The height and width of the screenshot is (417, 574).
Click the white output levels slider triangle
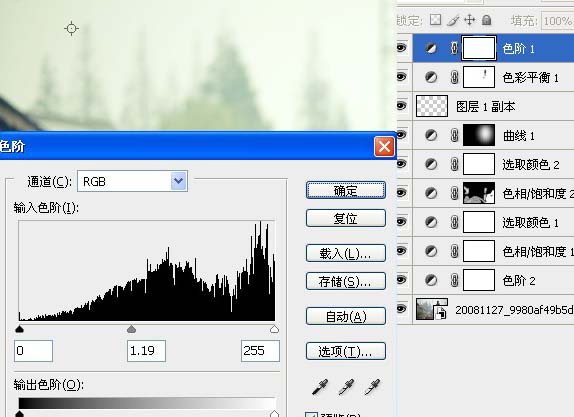(x=274, y=414)
